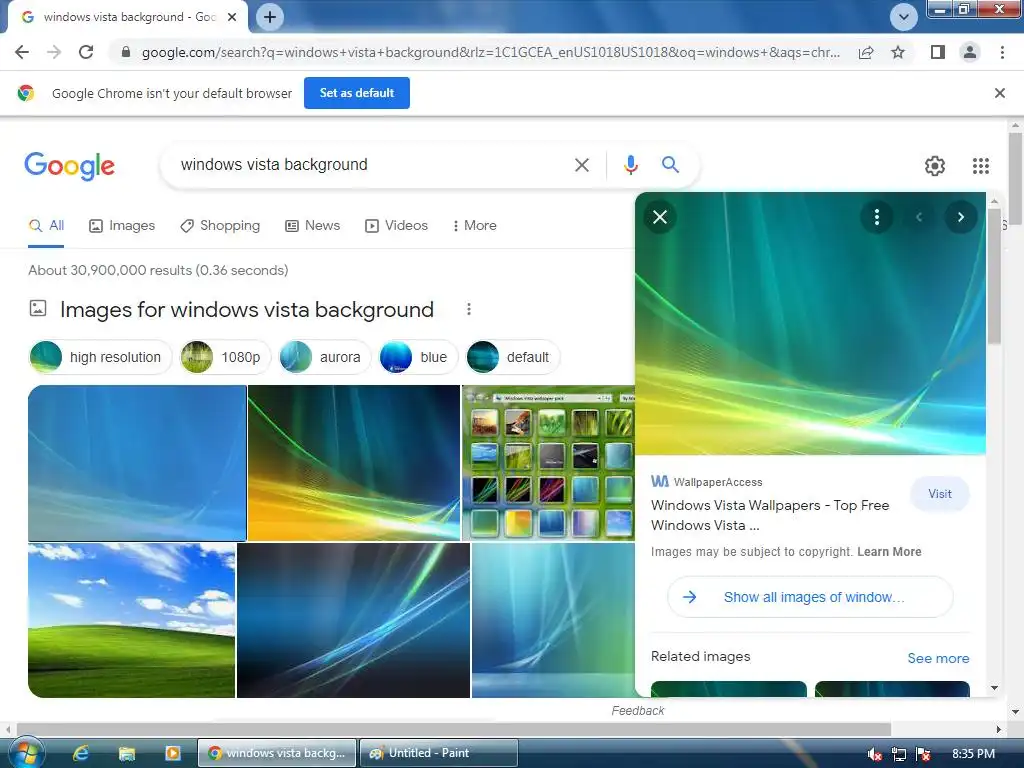Switch to the Images tab
Screen dimensions: 1024x768
(x=122, y=226)
